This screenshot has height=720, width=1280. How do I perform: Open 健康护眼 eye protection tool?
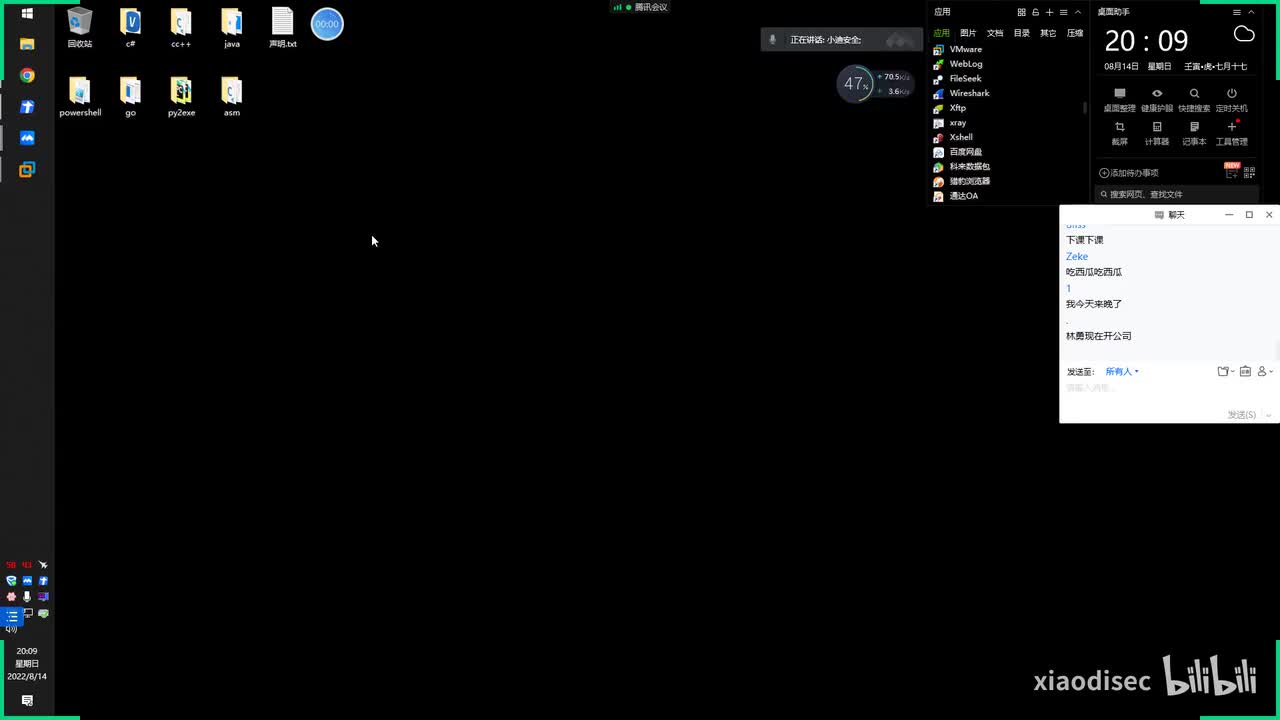[1157, 100]
